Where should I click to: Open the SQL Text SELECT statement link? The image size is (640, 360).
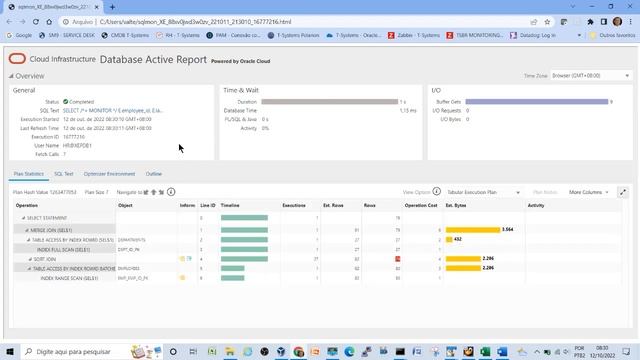113,111
